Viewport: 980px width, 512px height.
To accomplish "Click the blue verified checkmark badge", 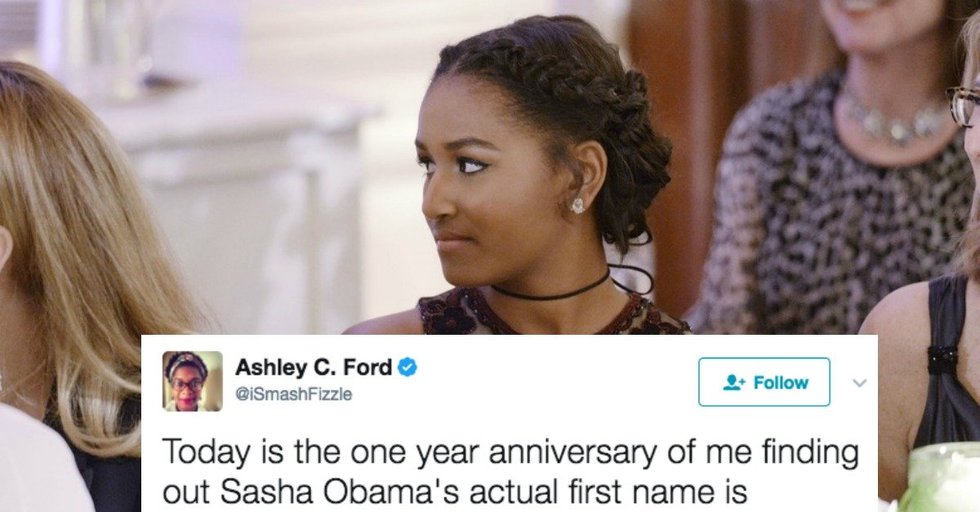I will [408, 367].
